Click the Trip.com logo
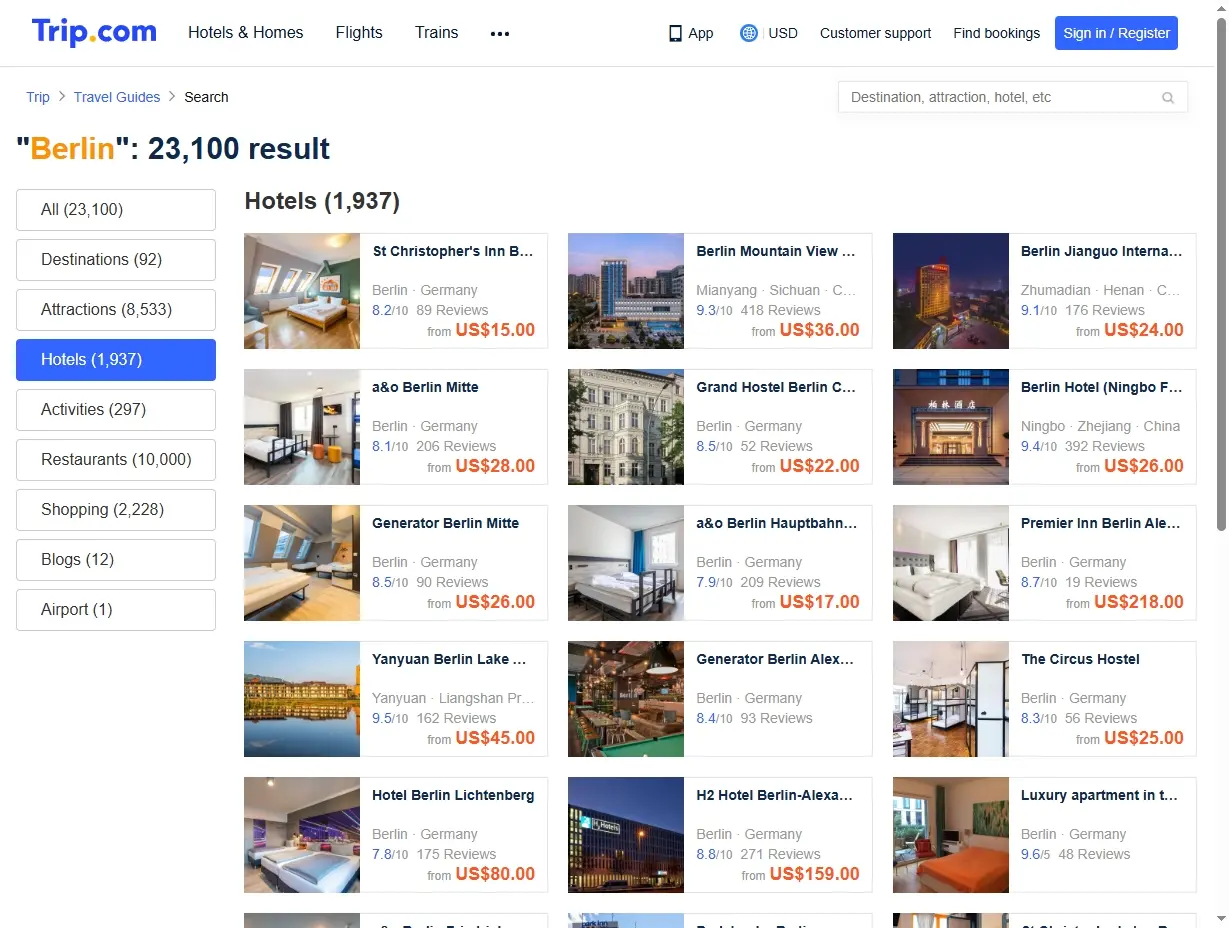 click(x=94, y=32)
